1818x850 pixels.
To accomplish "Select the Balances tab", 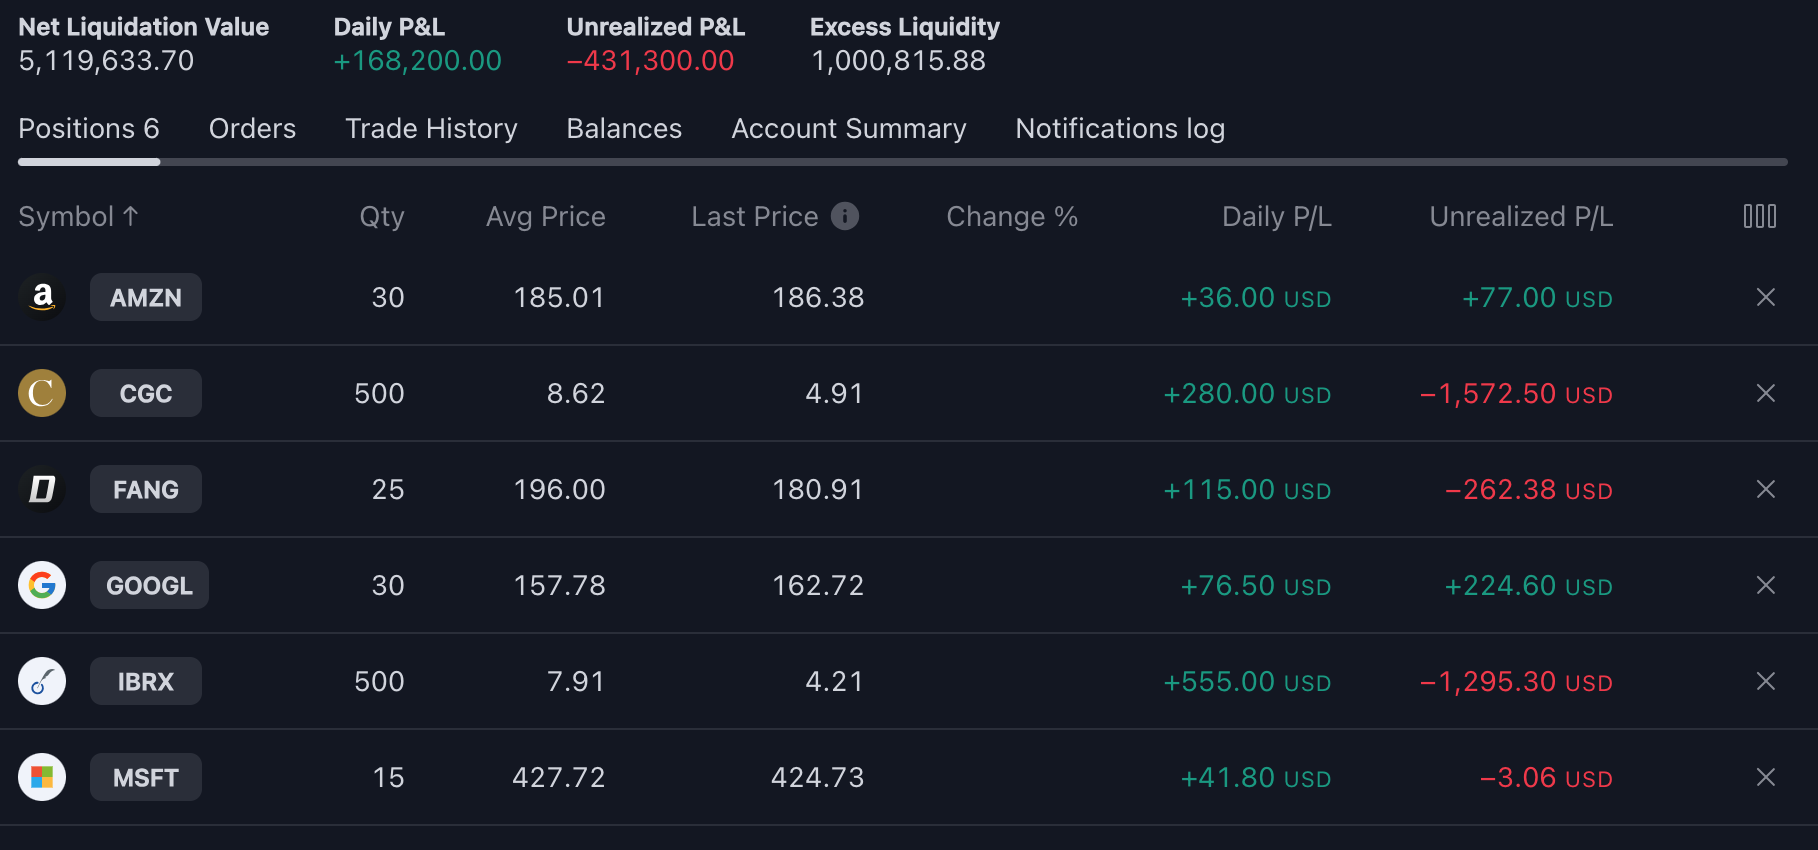I will pos(624,129).
